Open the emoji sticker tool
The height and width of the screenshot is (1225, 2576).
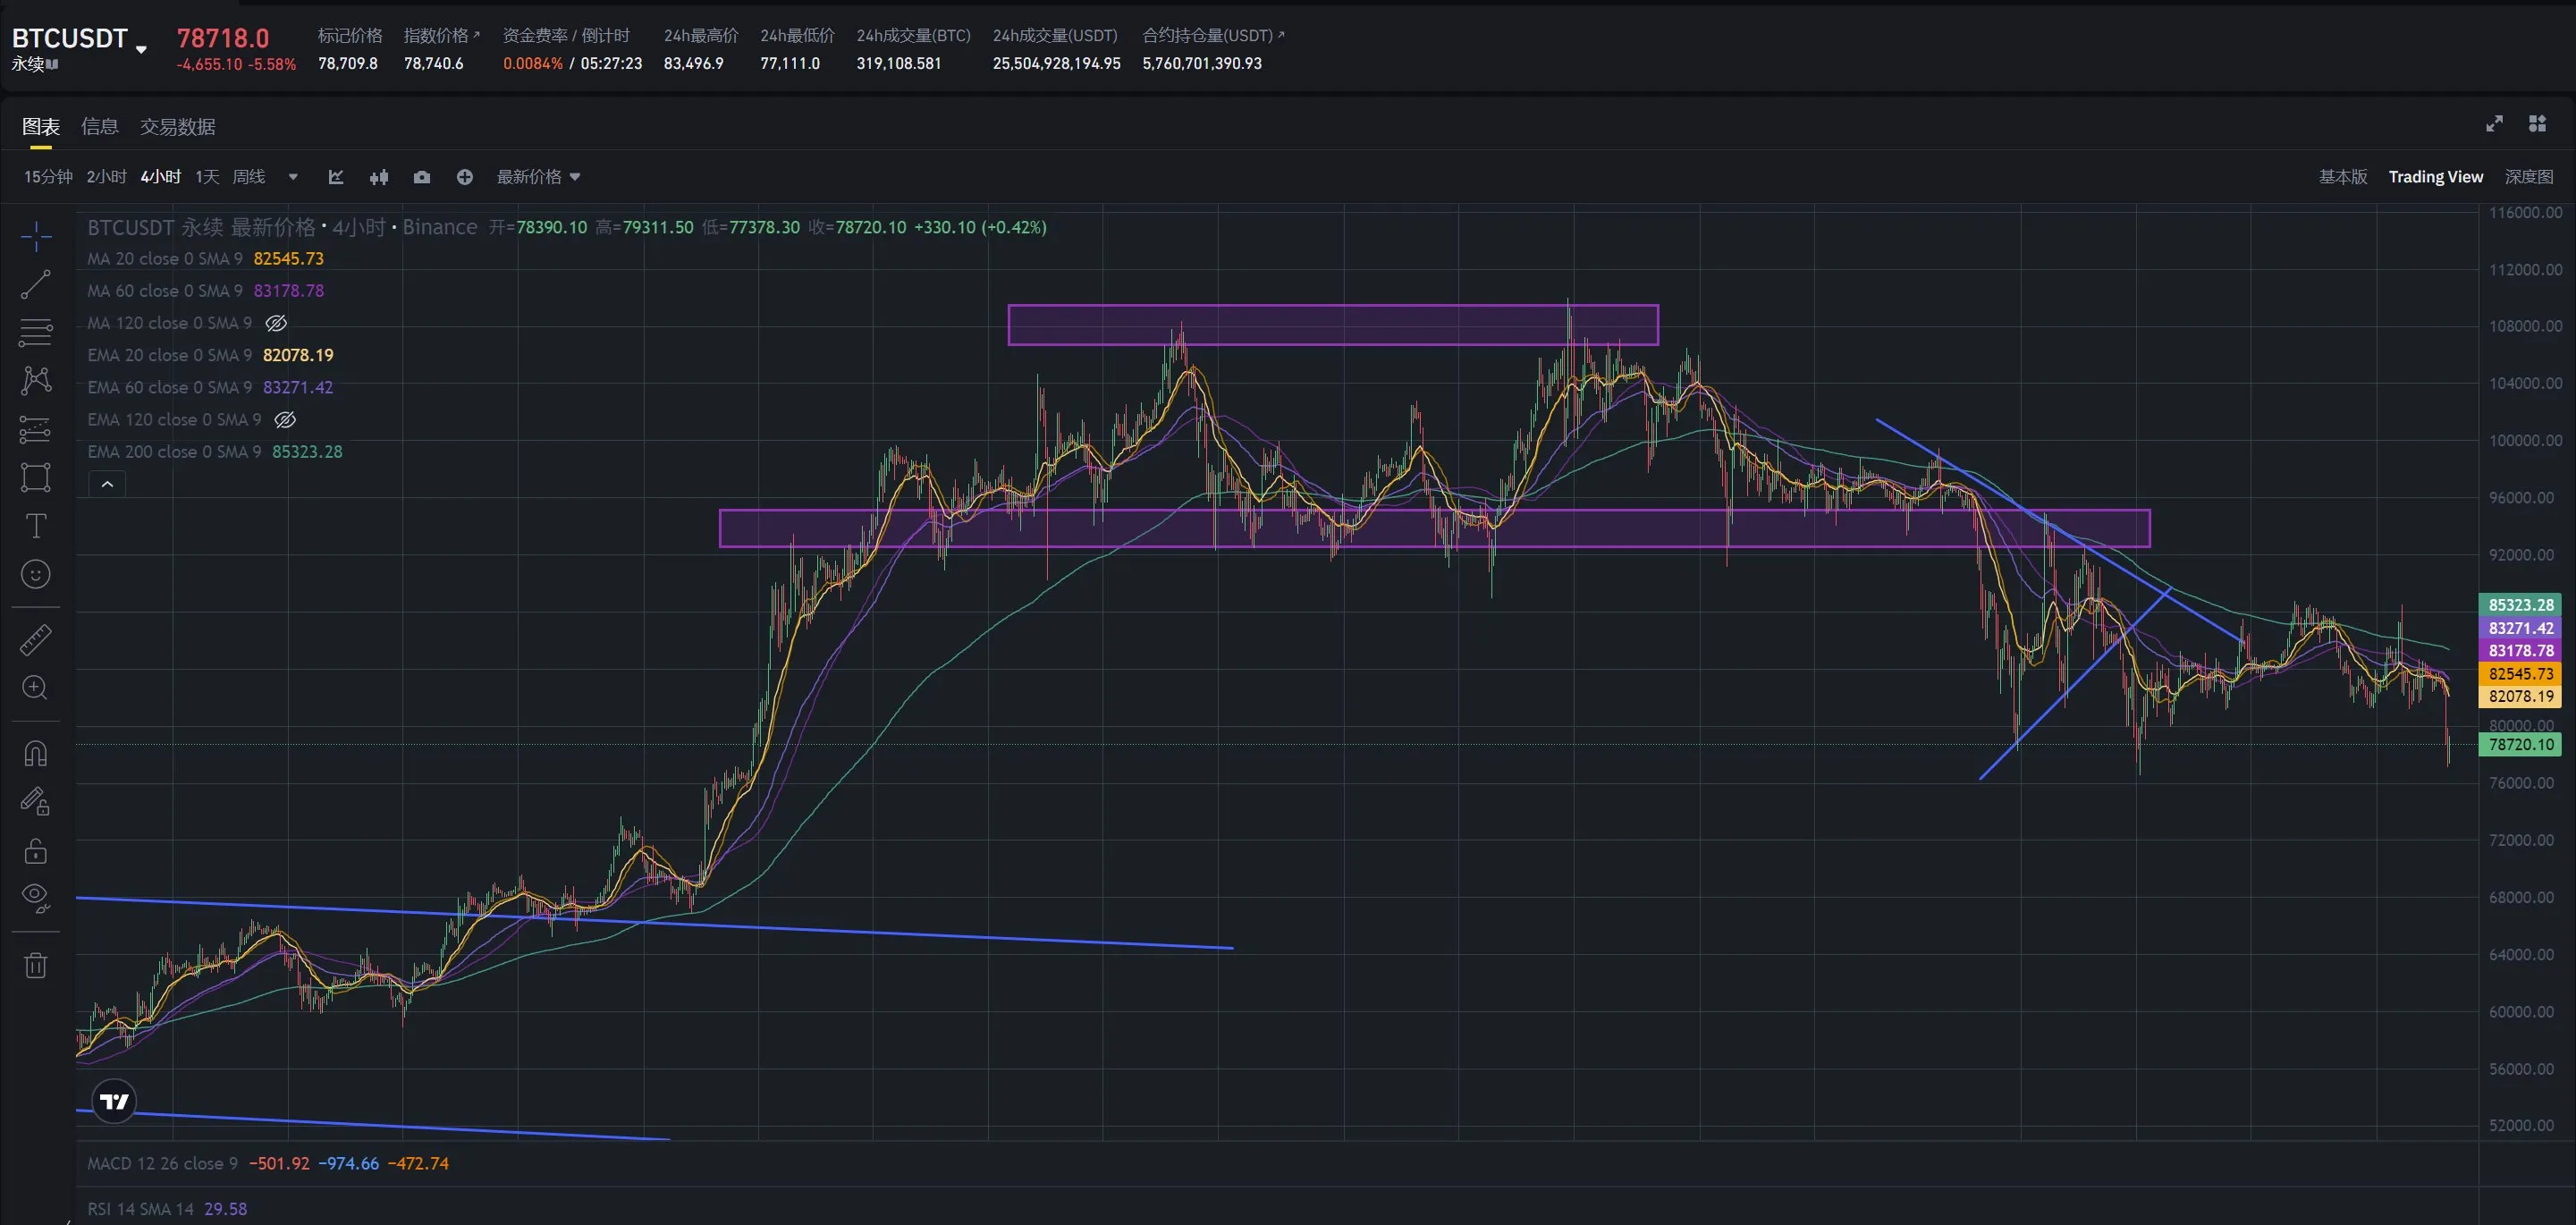point(36,574)
